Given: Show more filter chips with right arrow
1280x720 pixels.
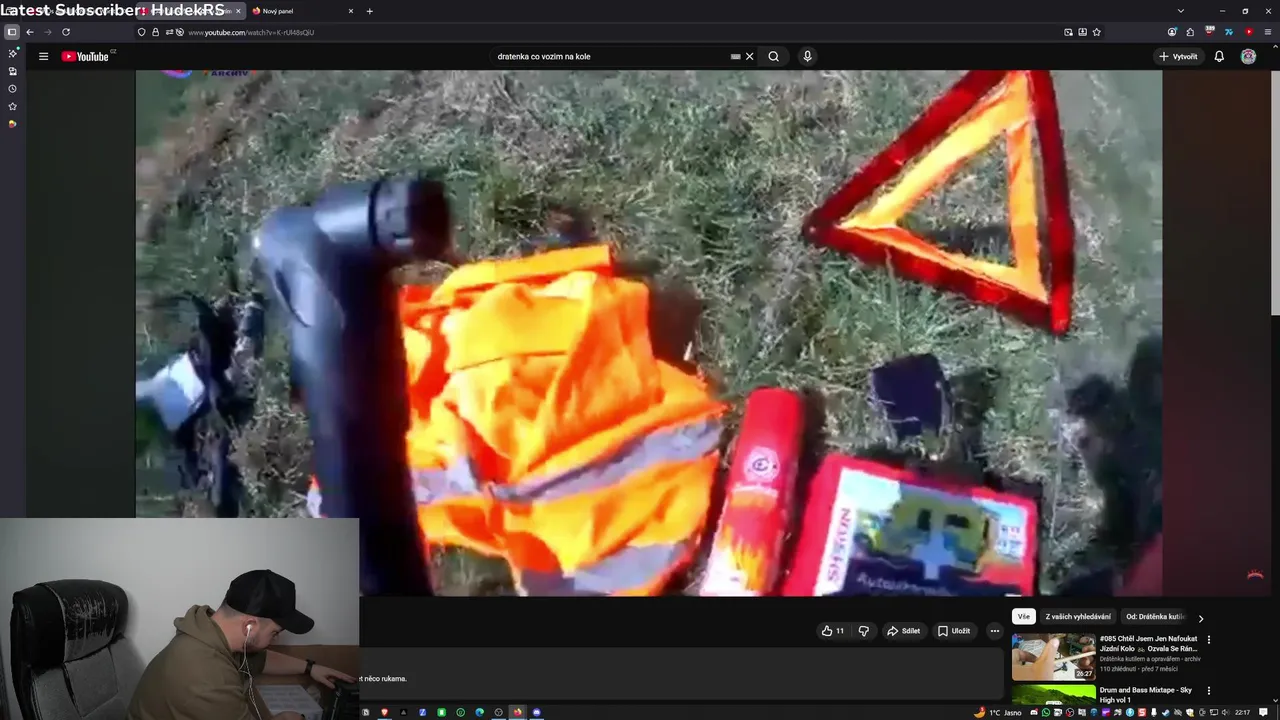Looking at the screenshot, I should tap(1200, 618).
